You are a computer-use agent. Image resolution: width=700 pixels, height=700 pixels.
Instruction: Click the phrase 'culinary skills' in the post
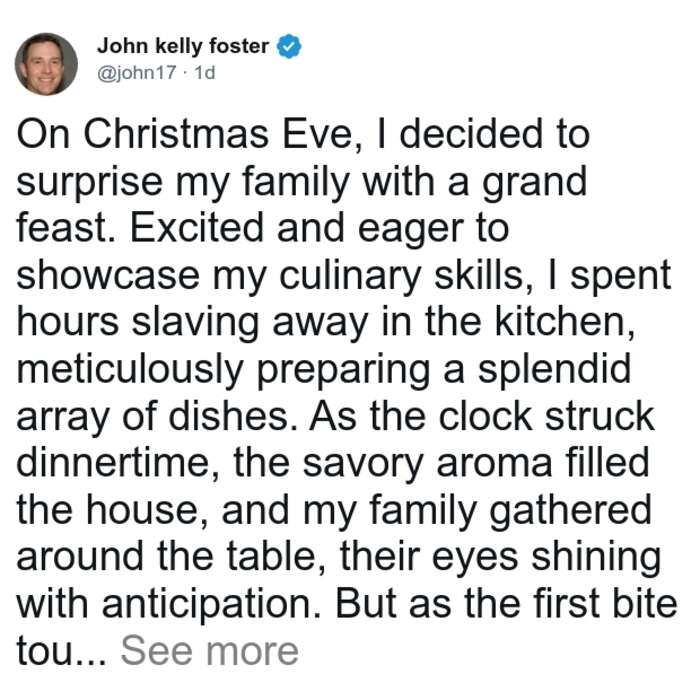400,276
